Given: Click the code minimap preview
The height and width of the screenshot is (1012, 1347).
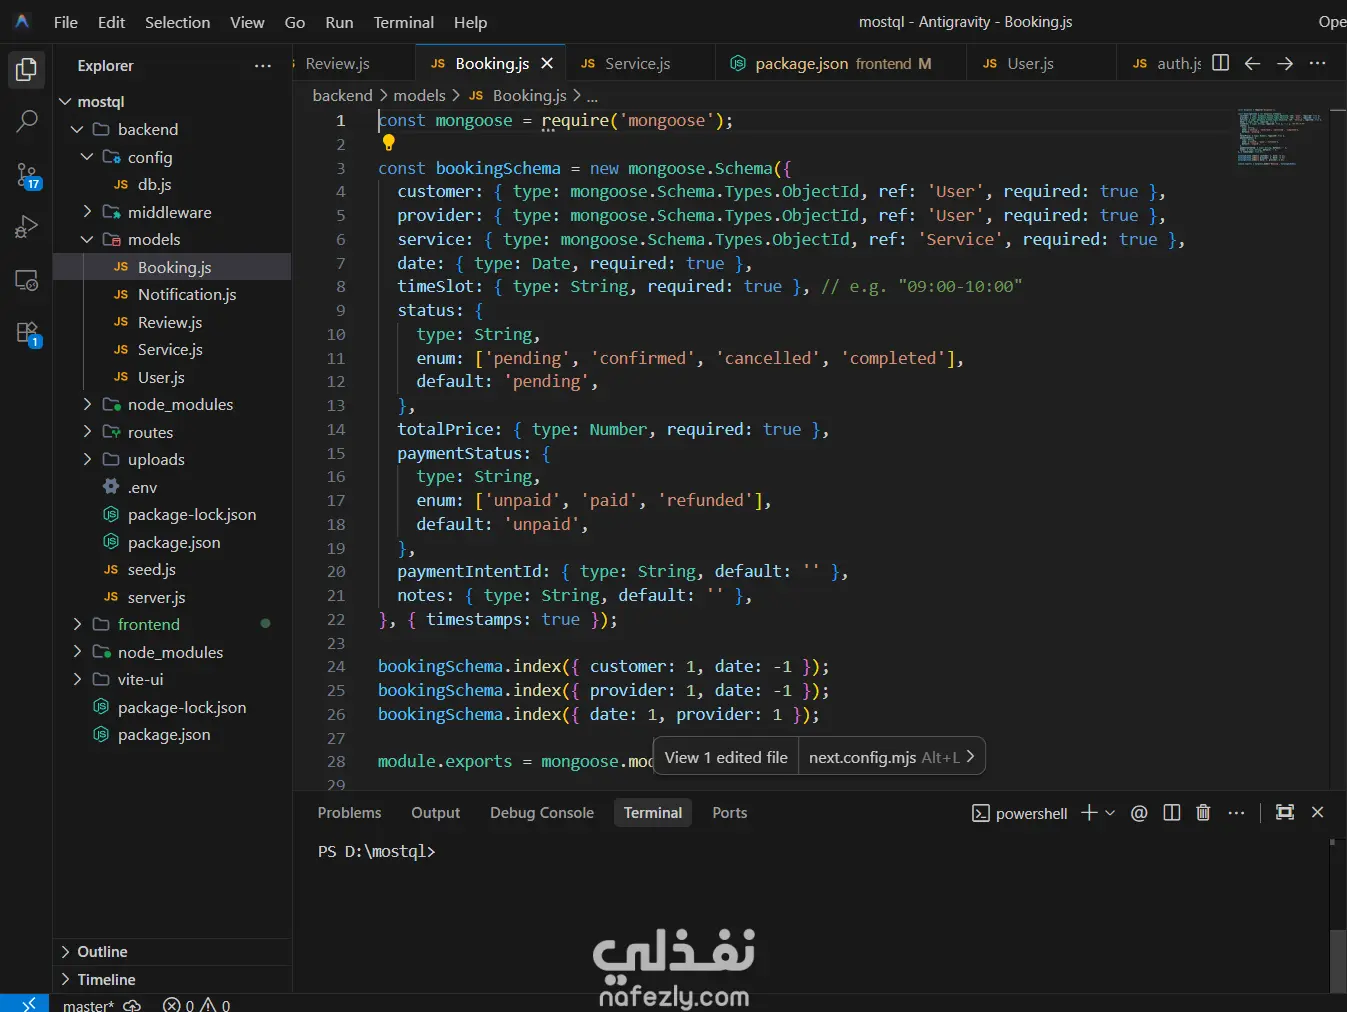Looking at the screenshot, I should pos(1280,136).
